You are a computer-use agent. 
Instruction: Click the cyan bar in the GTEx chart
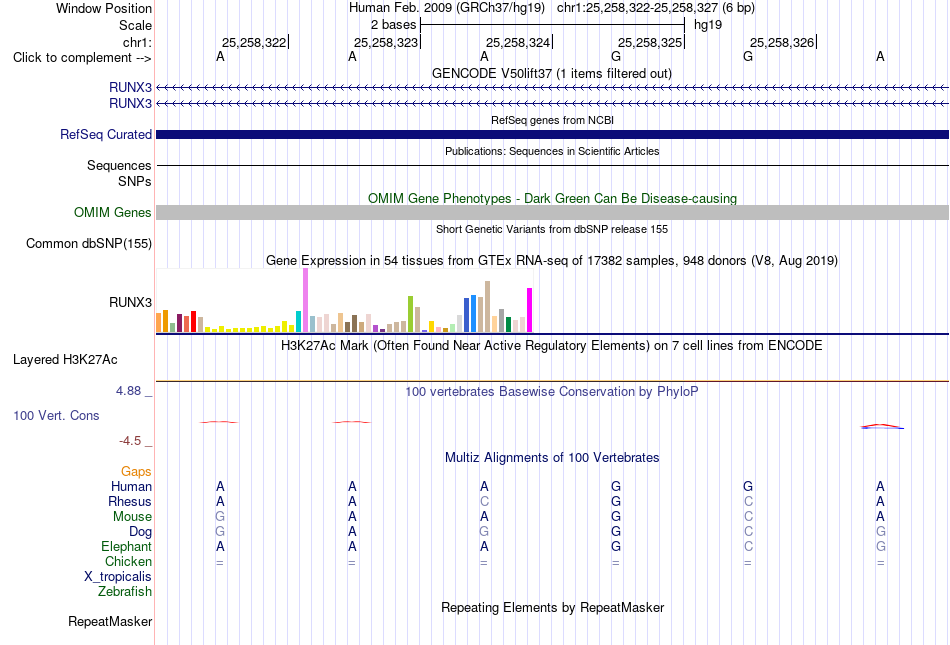tap(298, 321)
